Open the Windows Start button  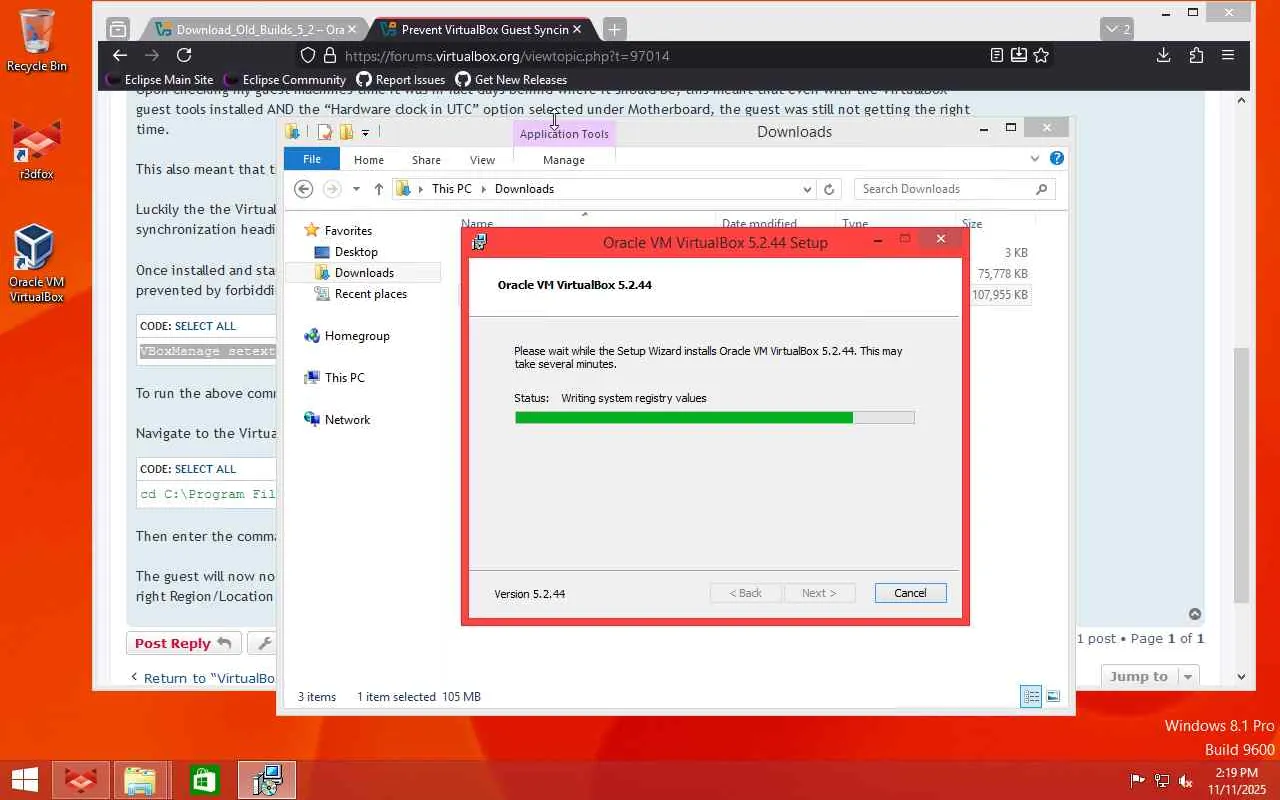[24, 780]
